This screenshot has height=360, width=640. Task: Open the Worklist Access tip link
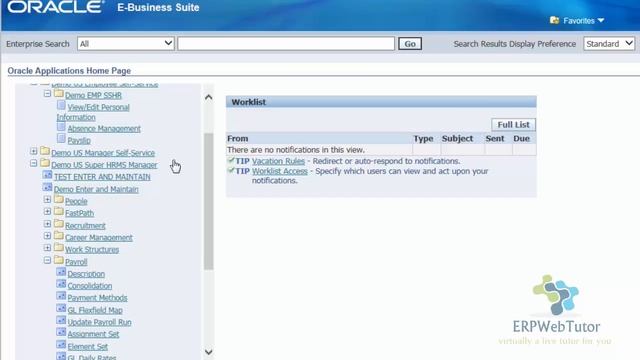tap(280, 171)
